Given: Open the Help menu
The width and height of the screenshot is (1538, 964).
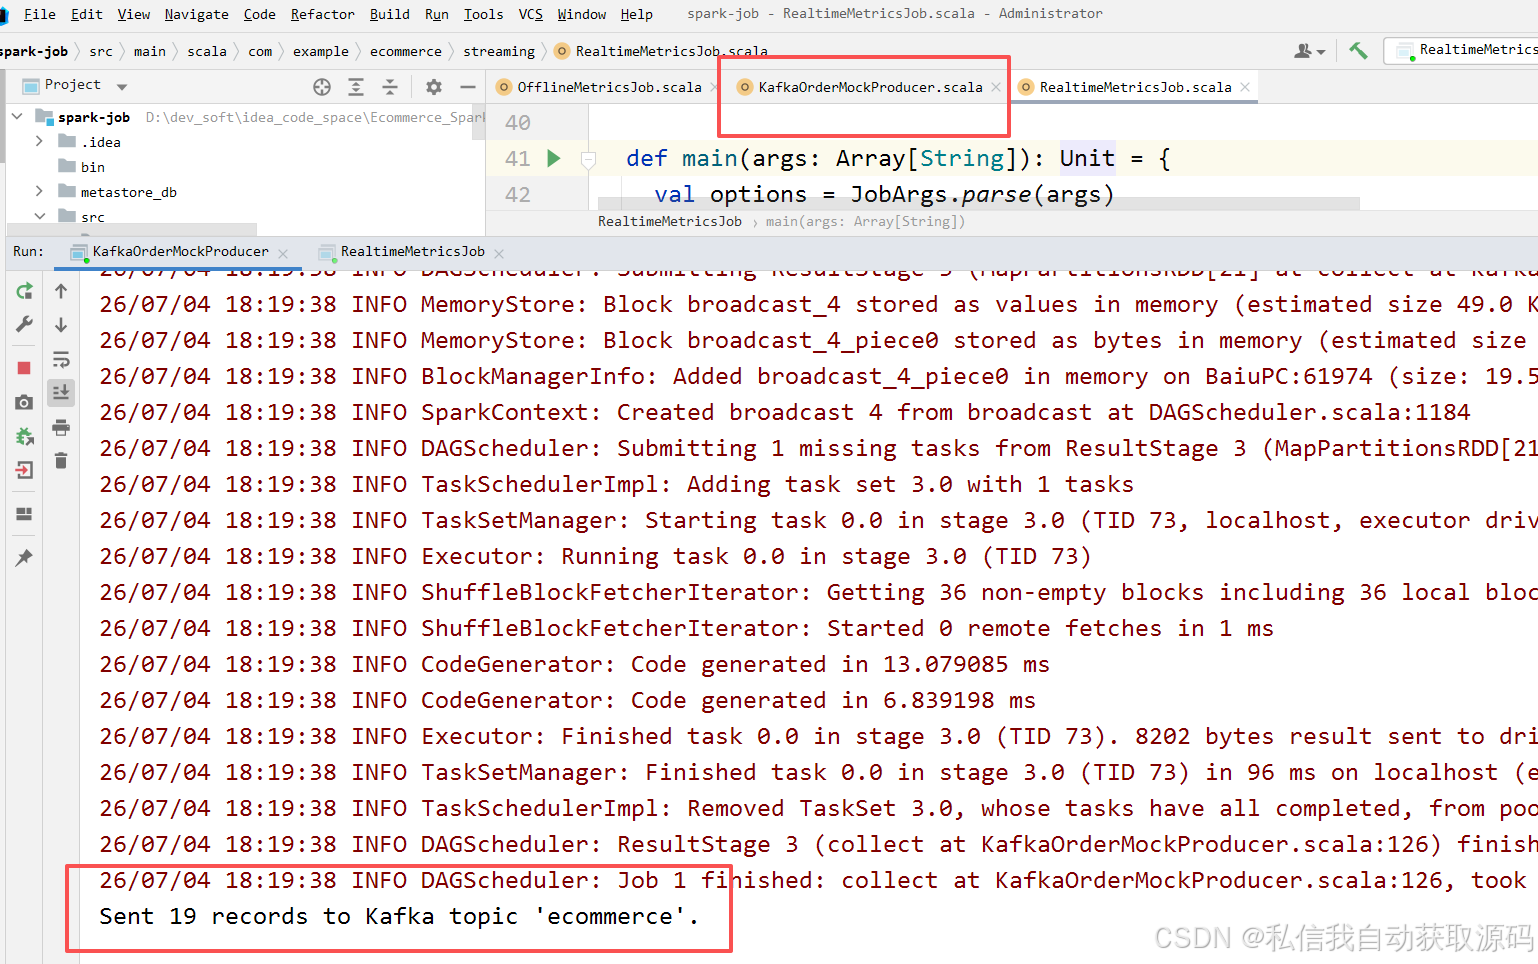Looking at the screenshot, I should pos(636,14).
